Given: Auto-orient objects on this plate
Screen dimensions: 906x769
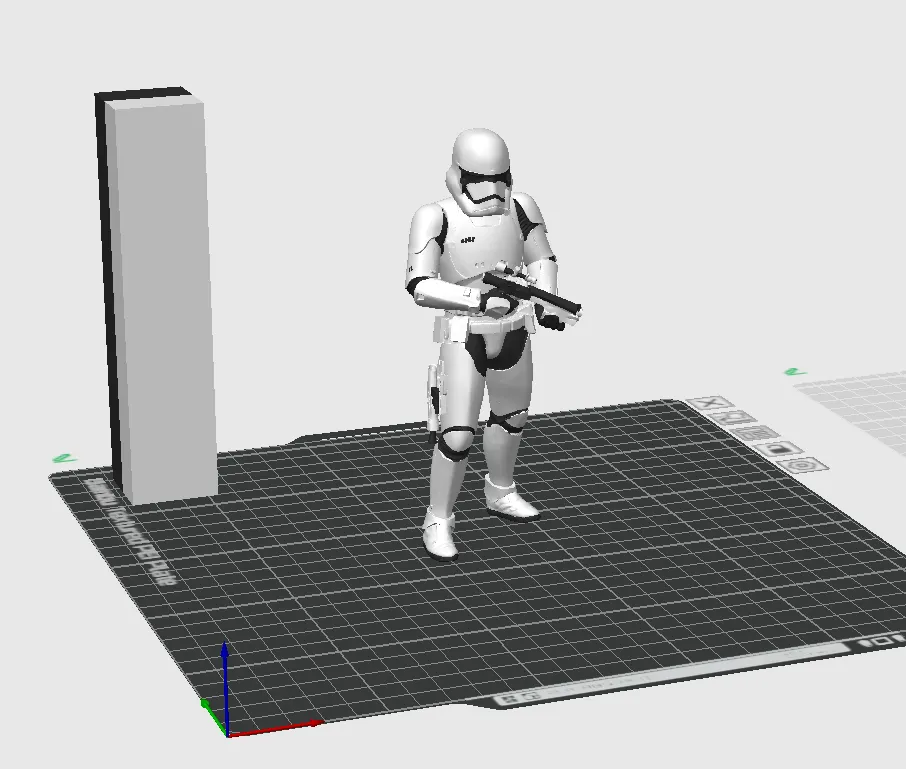Looking at the screenshot, I should (x=733, y=418).
